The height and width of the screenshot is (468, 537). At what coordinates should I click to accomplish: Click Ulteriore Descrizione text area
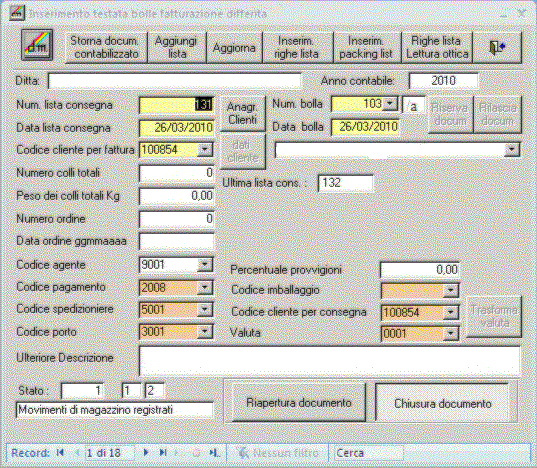329,360
